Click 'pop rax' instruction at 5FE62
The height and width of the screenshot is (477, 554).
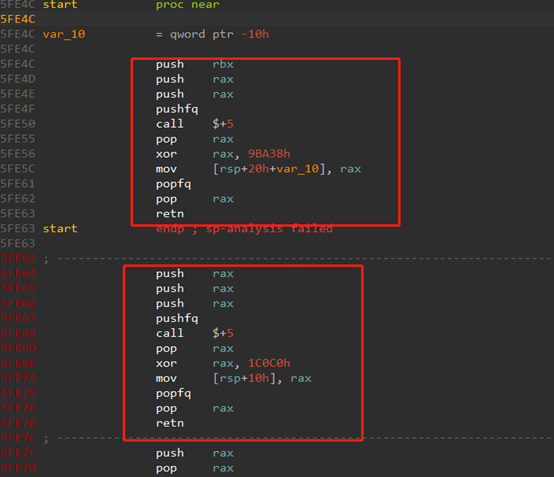(x=195, y=199)
